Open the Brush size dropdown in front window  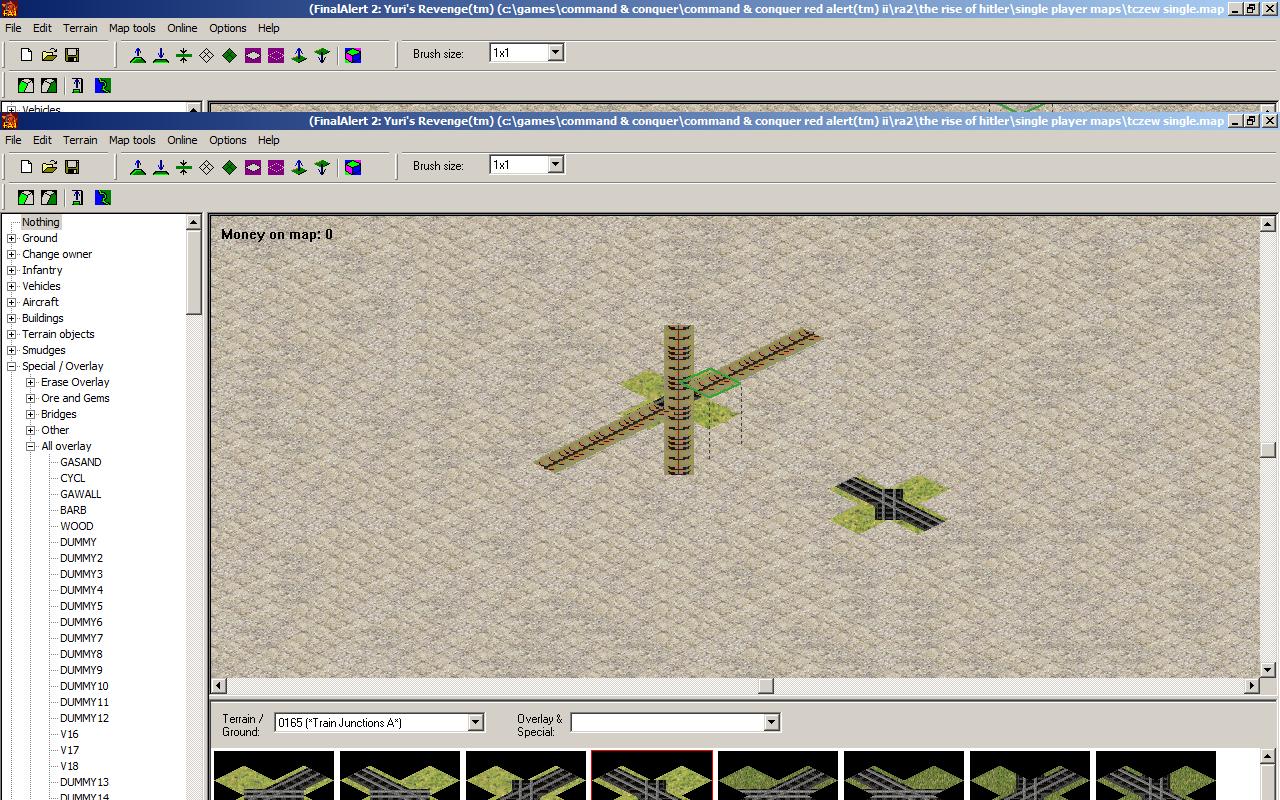click(x=557, y=165)
